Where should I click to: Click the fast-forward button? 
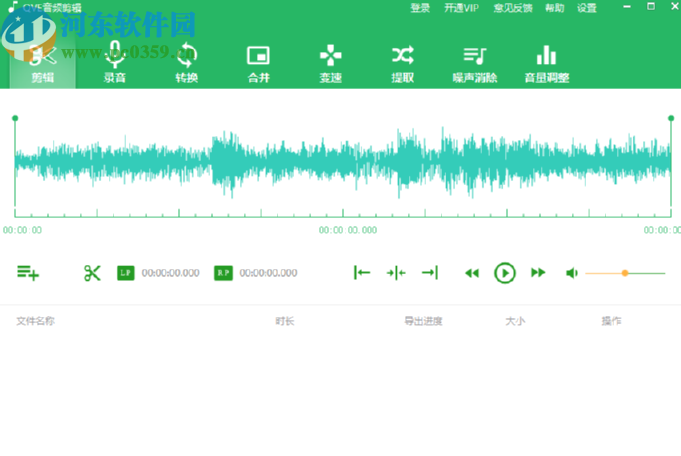[x=538, y=273]
